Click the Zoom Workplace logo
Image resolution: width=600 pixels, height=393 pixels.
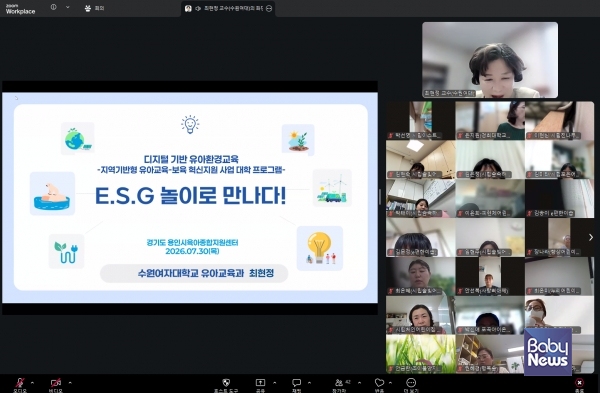20,9
